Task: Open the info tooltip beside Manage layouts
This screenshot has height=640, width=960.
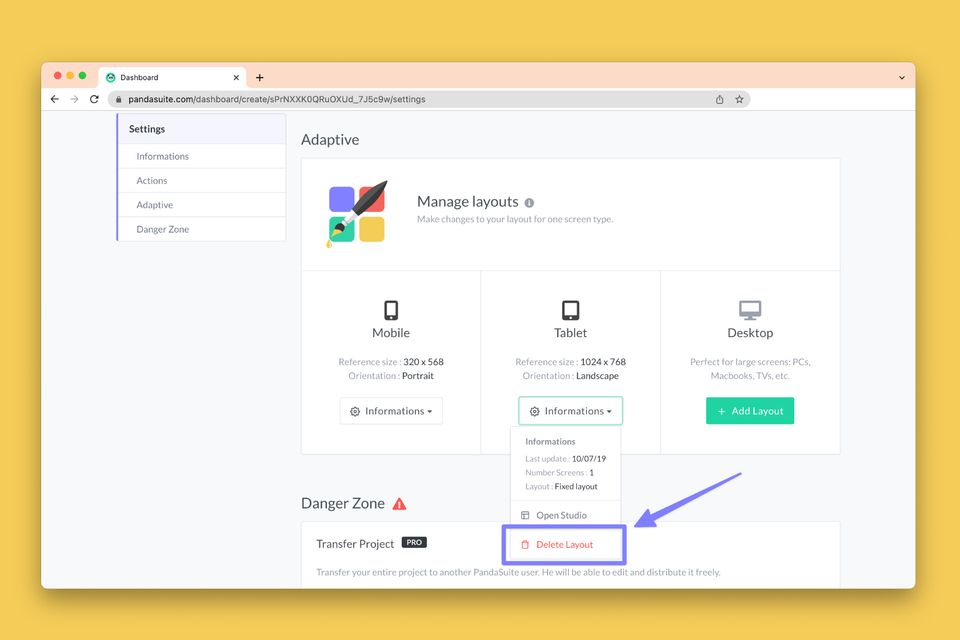Action: point(530,203)
